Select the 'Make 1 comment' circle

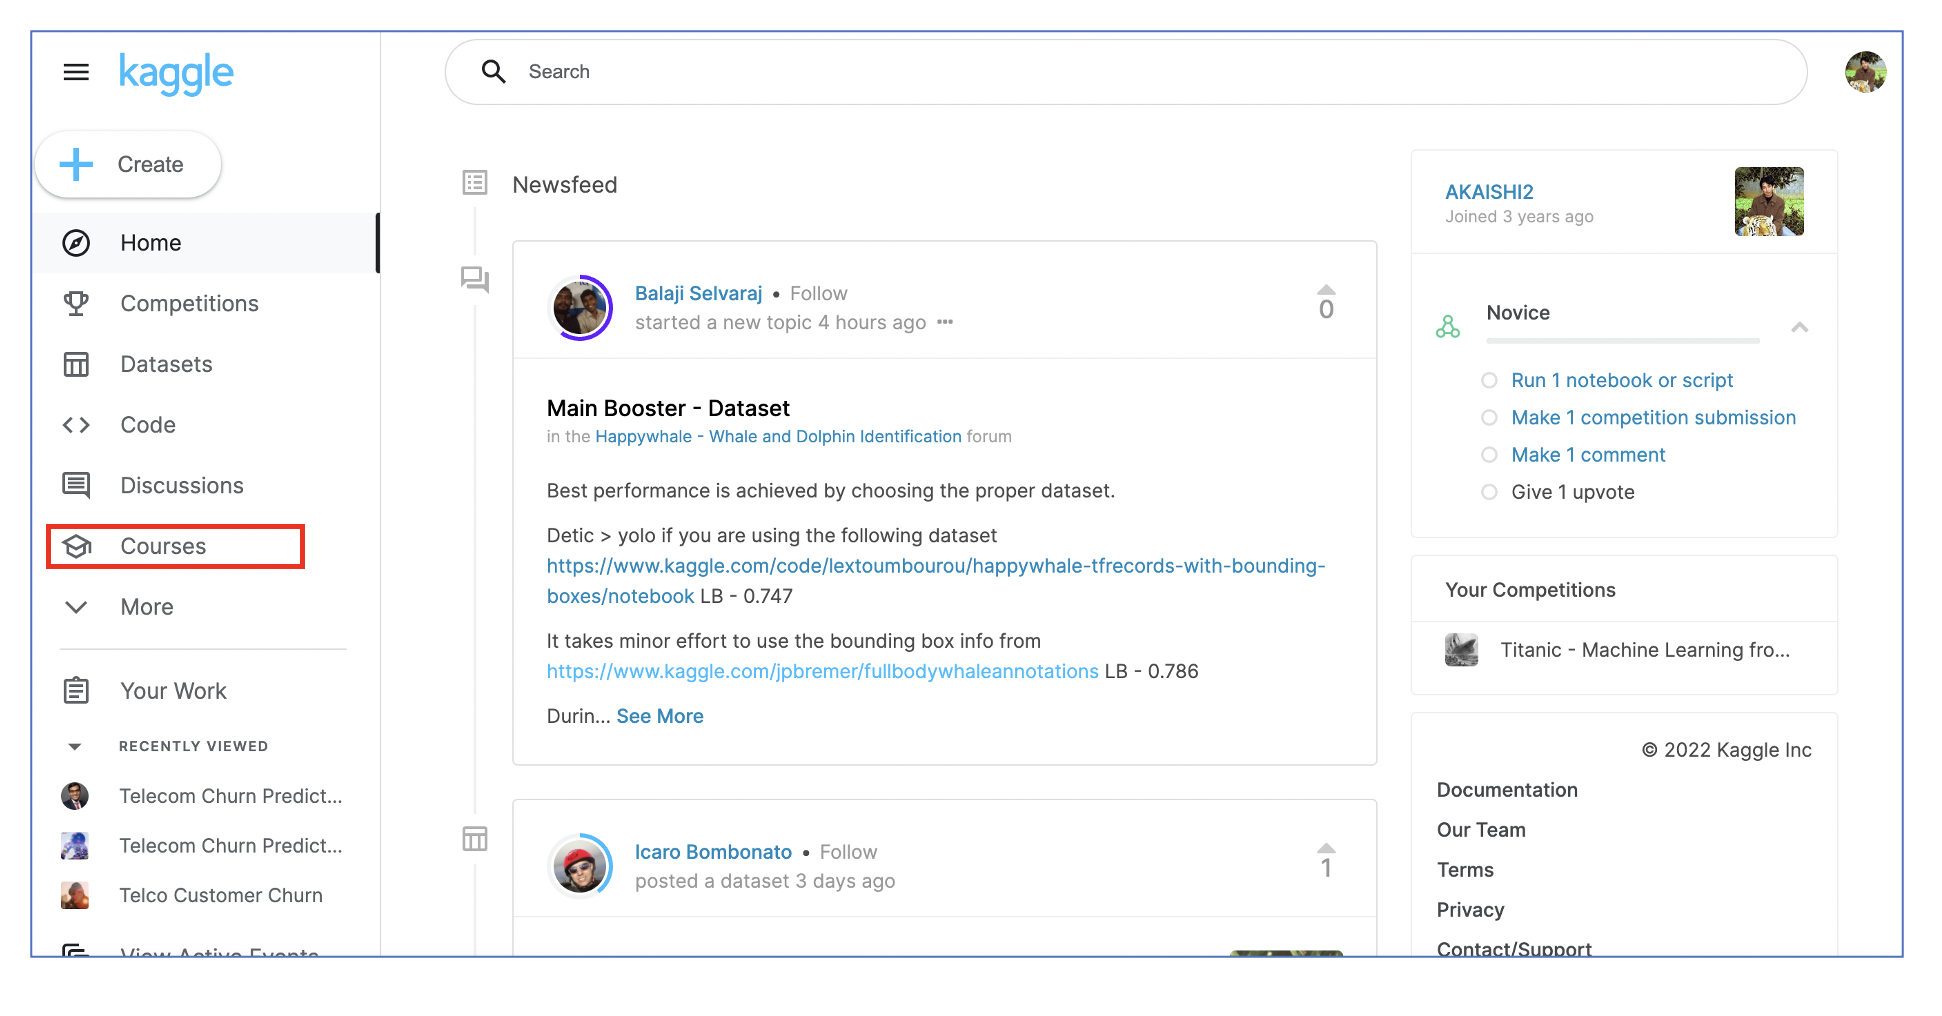tap(1489, 455)
